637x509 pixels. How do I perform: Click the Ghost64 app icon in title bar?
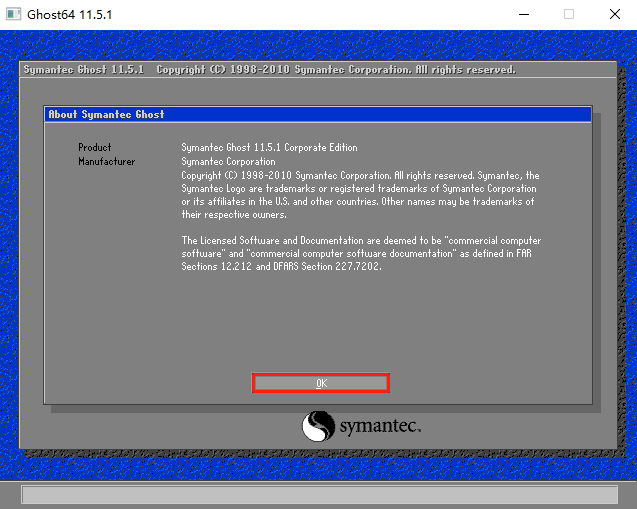coord(13,14)
